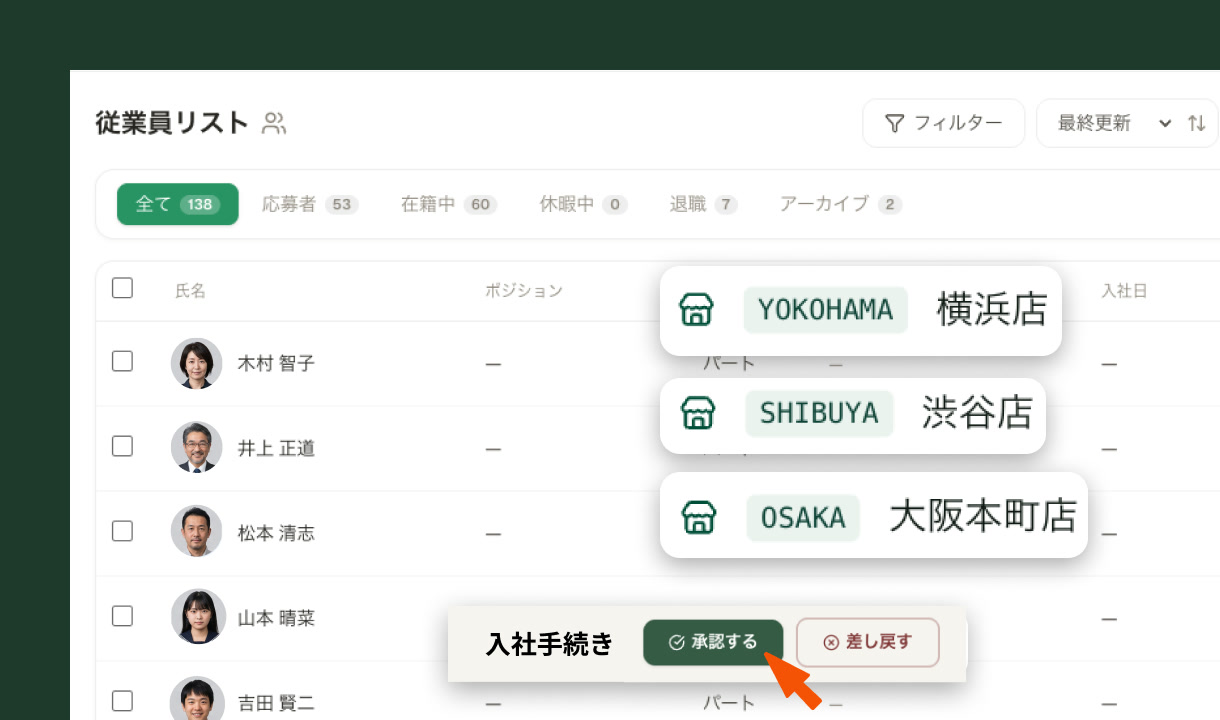Viewport: 1220px width, 720px height.
Task: Open the フィルター filter button
Action: [x=943, y=123]
